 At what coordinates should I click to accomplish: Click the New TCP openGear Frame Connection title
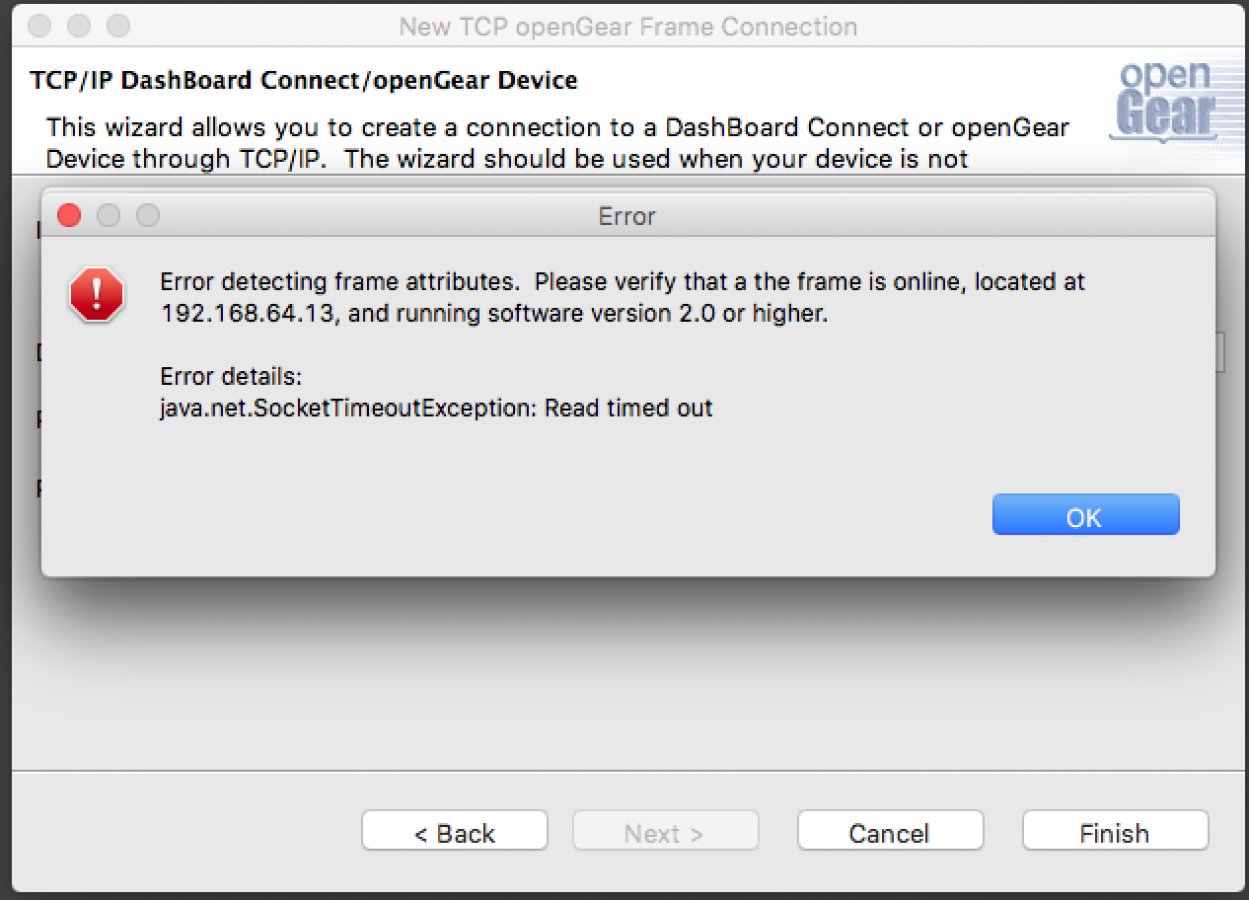(627, 26)
